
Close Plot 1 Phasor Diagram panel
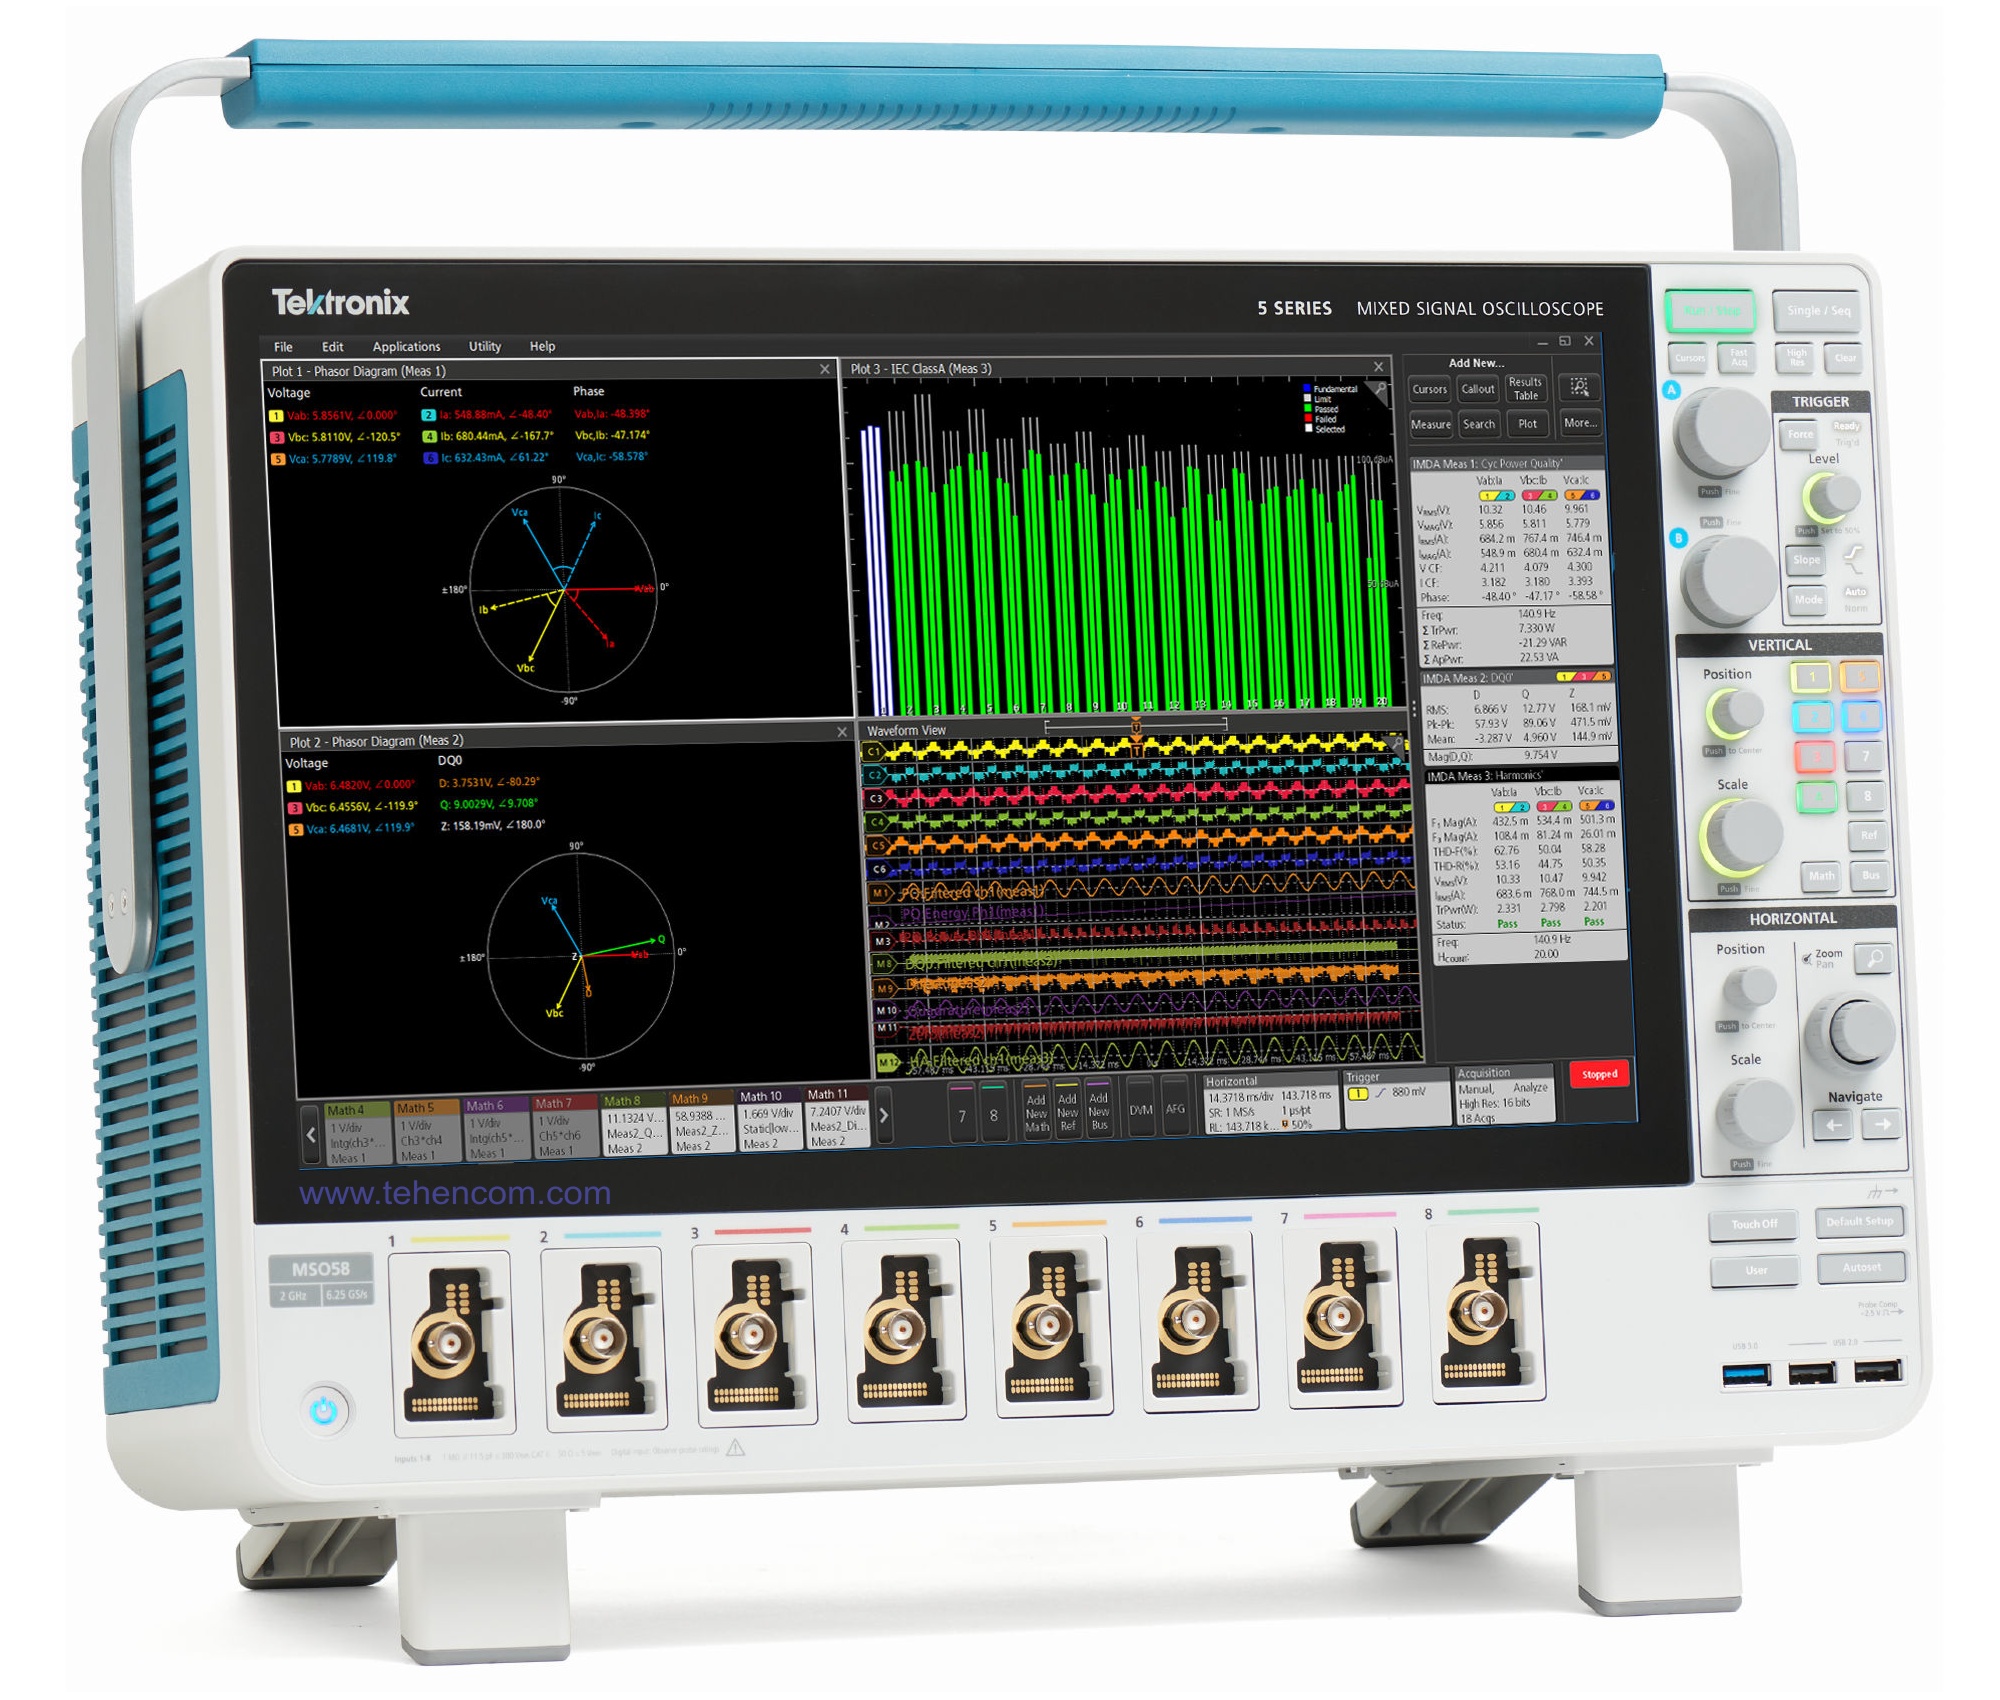(x=824, y=370)
